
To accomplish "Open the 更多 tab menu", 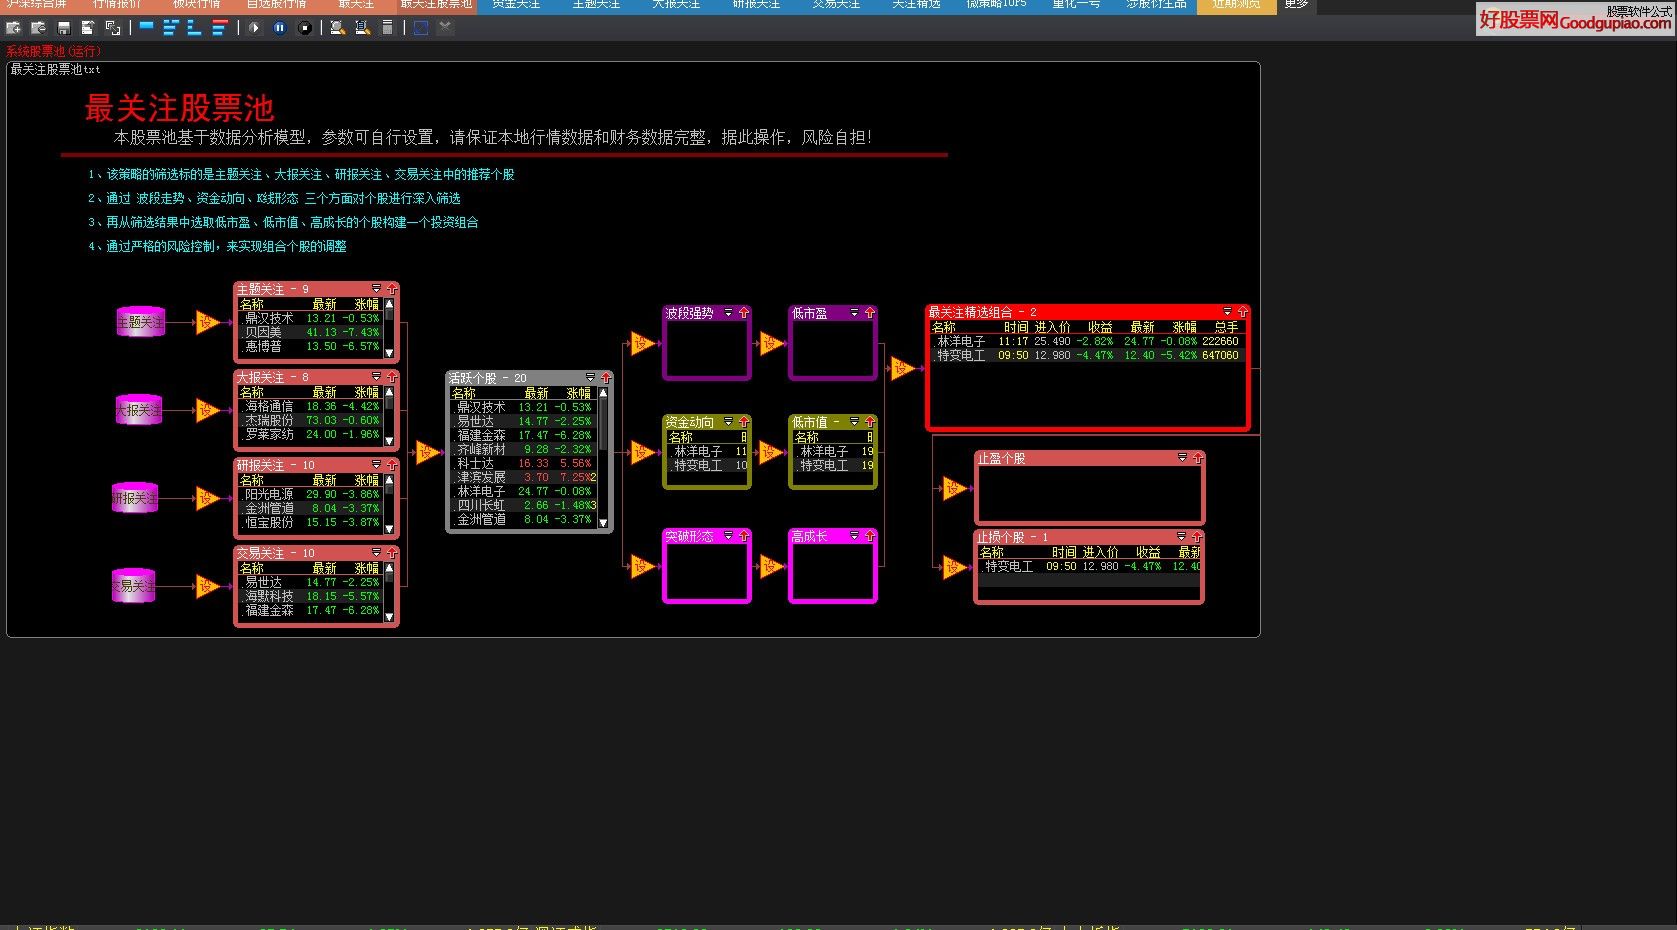I will tap(1296, 5).
